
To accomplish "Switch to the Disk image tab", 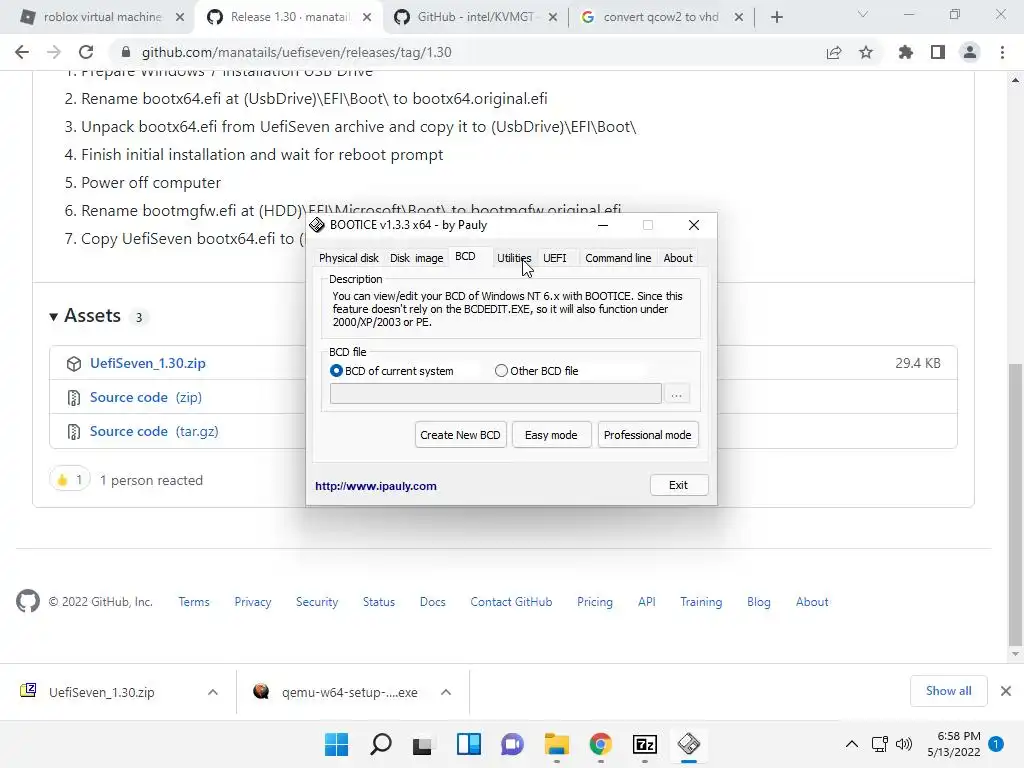I will [x=417, y=258].
